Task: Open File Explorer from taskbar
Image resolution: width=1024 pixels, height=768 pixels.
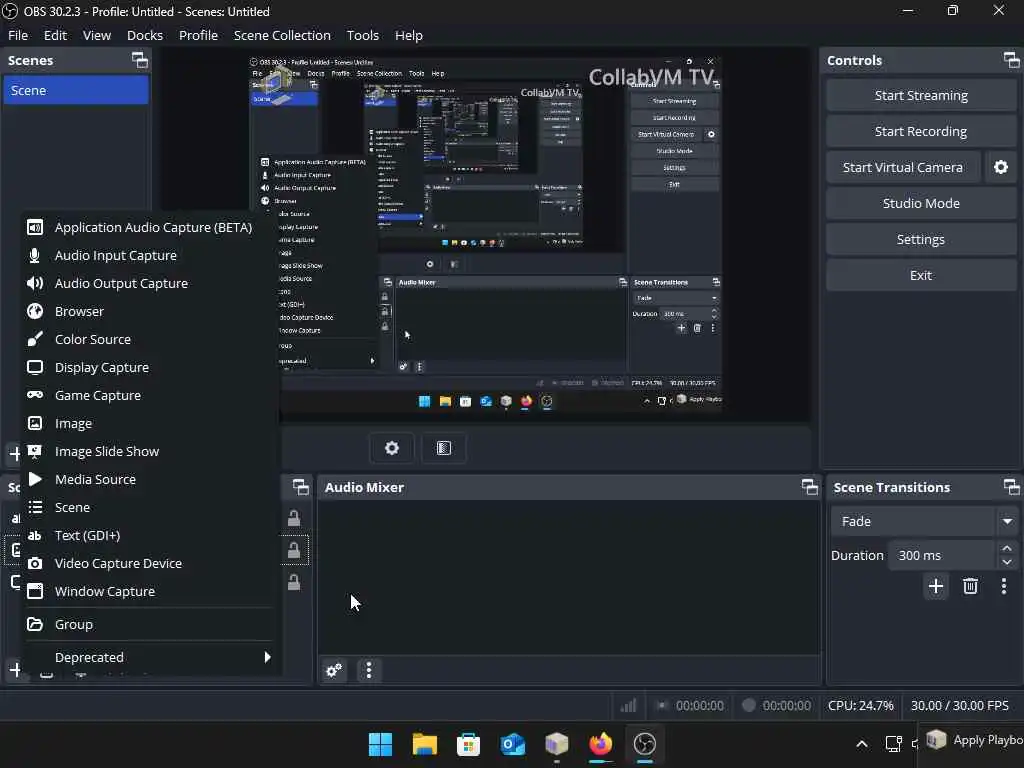Action: click(424, 744)
